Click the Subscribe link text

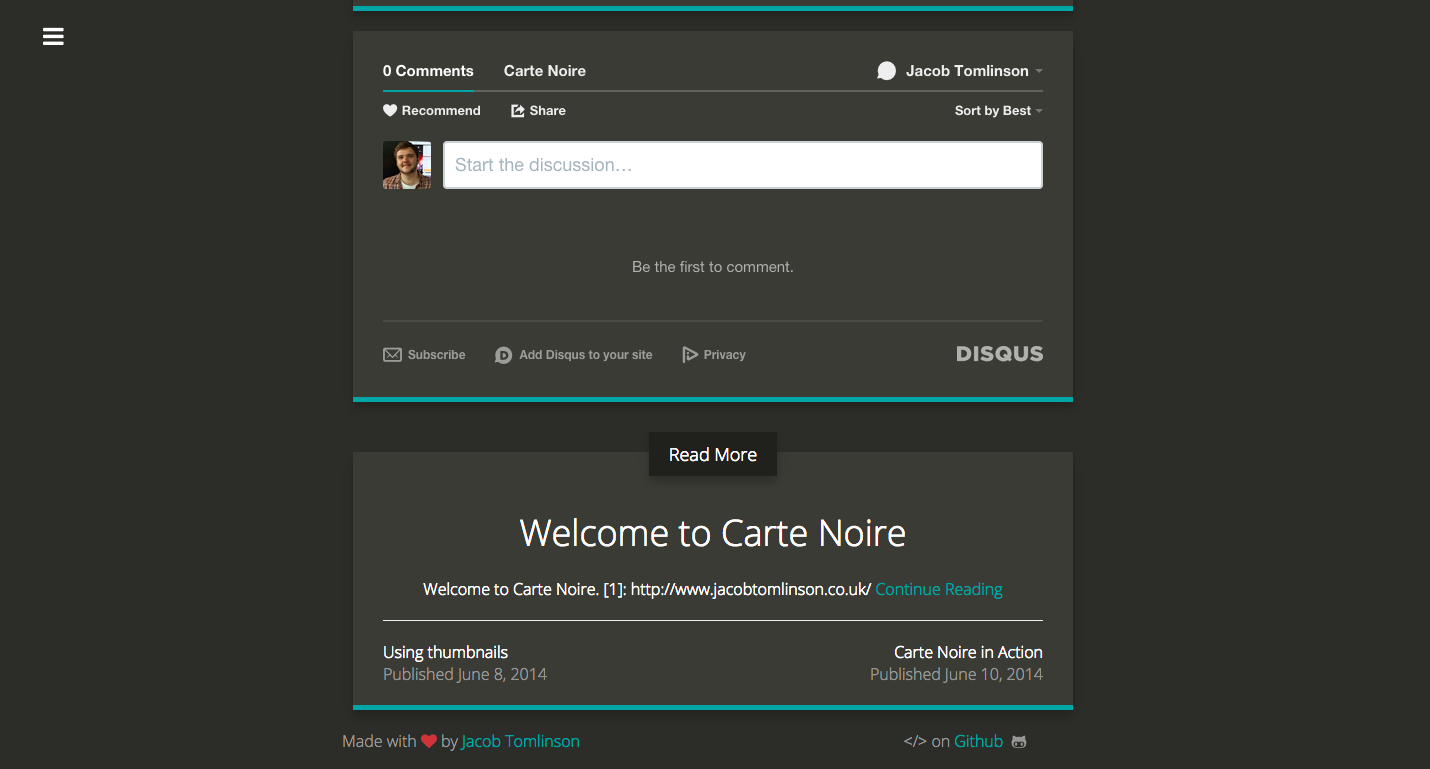(437, 355)
